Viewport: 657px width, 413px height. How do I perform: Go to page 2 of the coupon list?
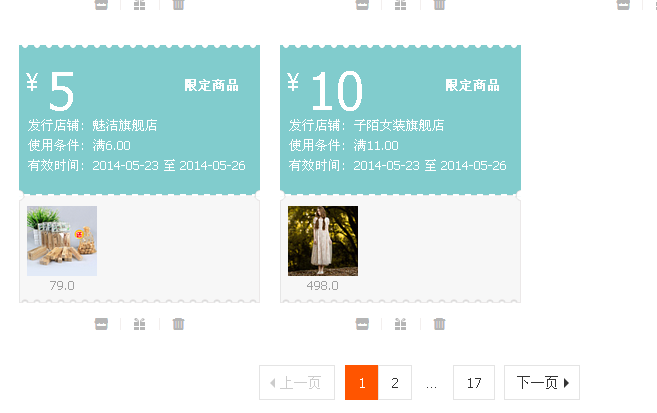click(x=395, y=383)
